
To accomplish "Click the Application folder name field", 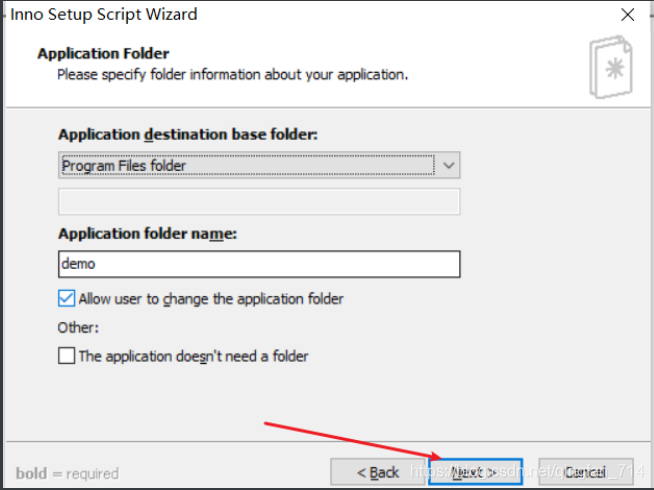I will point(259,264).
